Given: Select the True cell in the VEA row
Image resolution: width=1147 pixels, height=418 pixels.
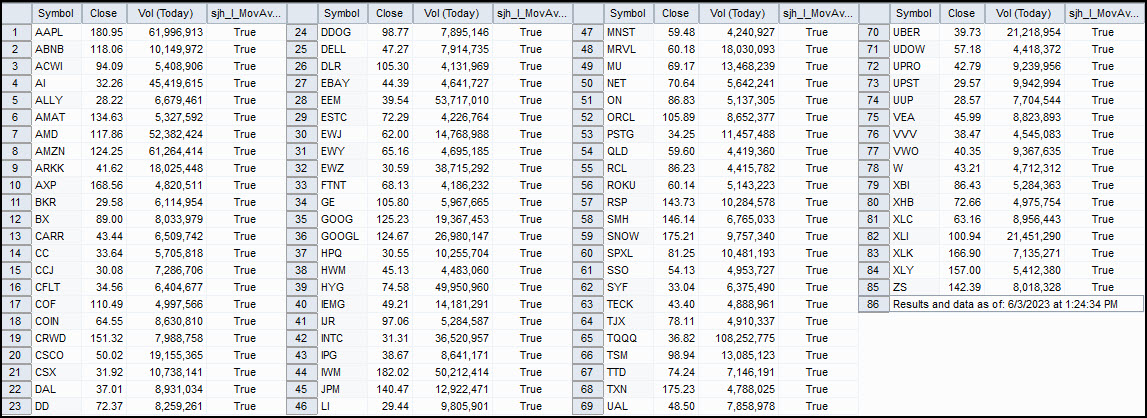Looking at the screenshot, I should 1102,117.
